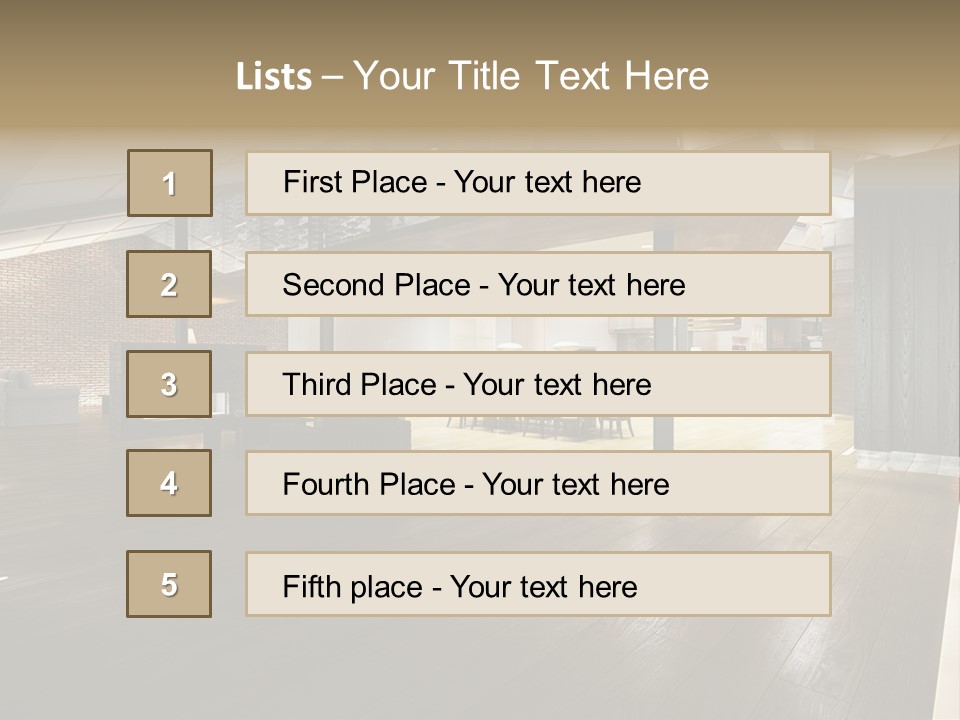Click the slide title text
960x720 pixels.
473,76
